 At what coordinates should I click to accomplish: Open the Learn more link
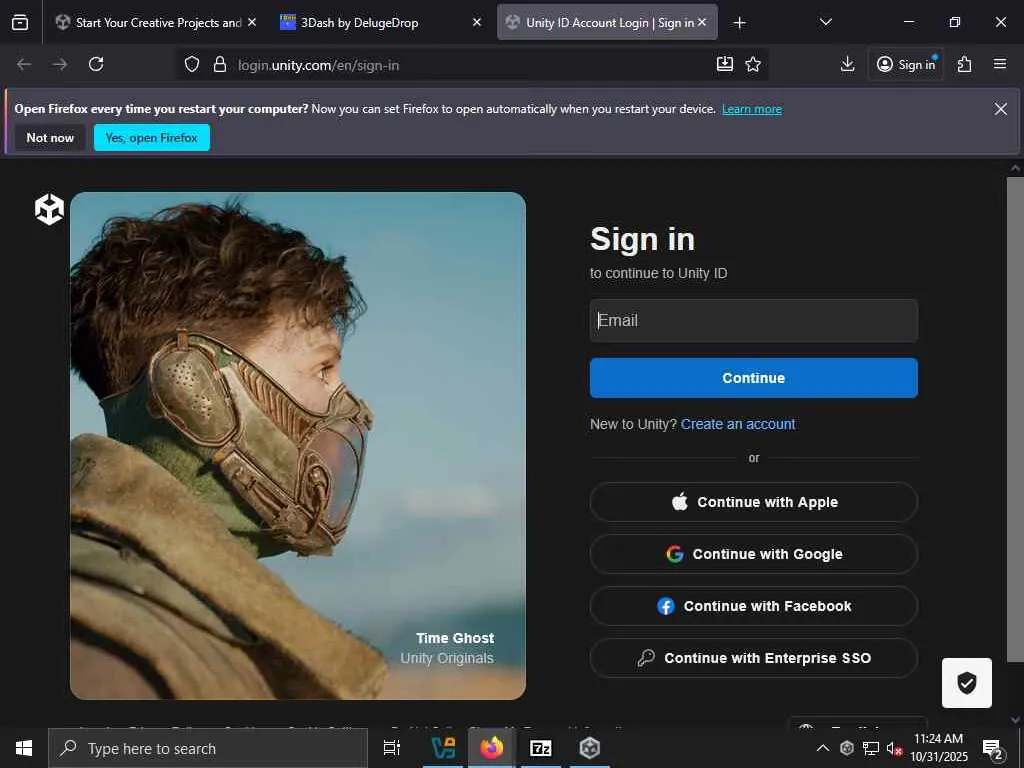click(752, 109)
